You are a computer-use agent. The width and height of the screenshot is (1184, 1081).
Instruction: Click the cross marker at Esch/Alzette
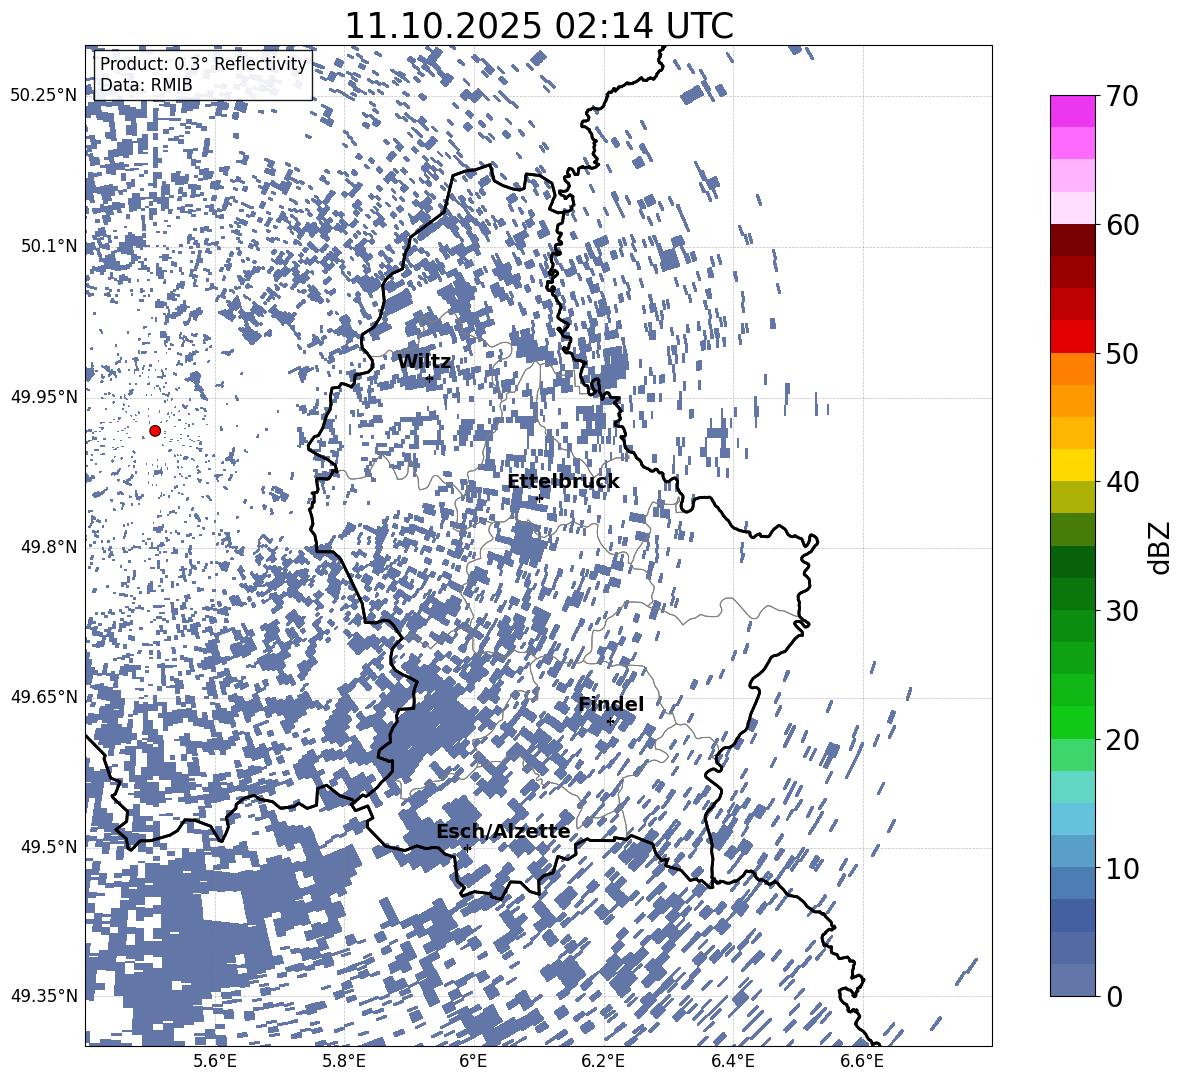[467, 848]
